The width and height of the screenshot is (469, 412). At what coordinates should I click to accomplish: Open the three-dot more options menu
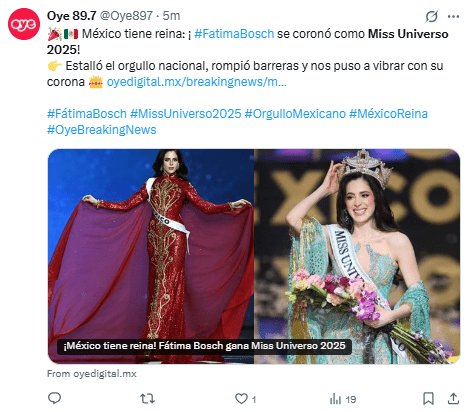coord(453,16)
